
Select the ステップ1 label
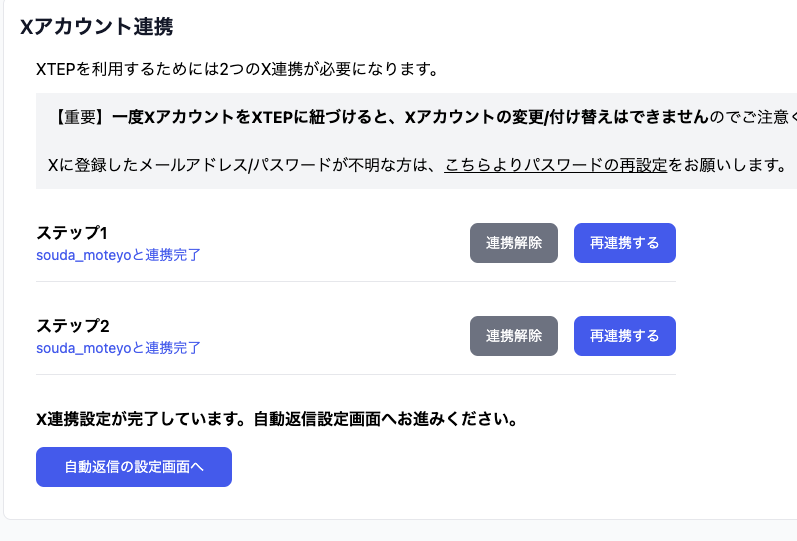coord(72,233)
